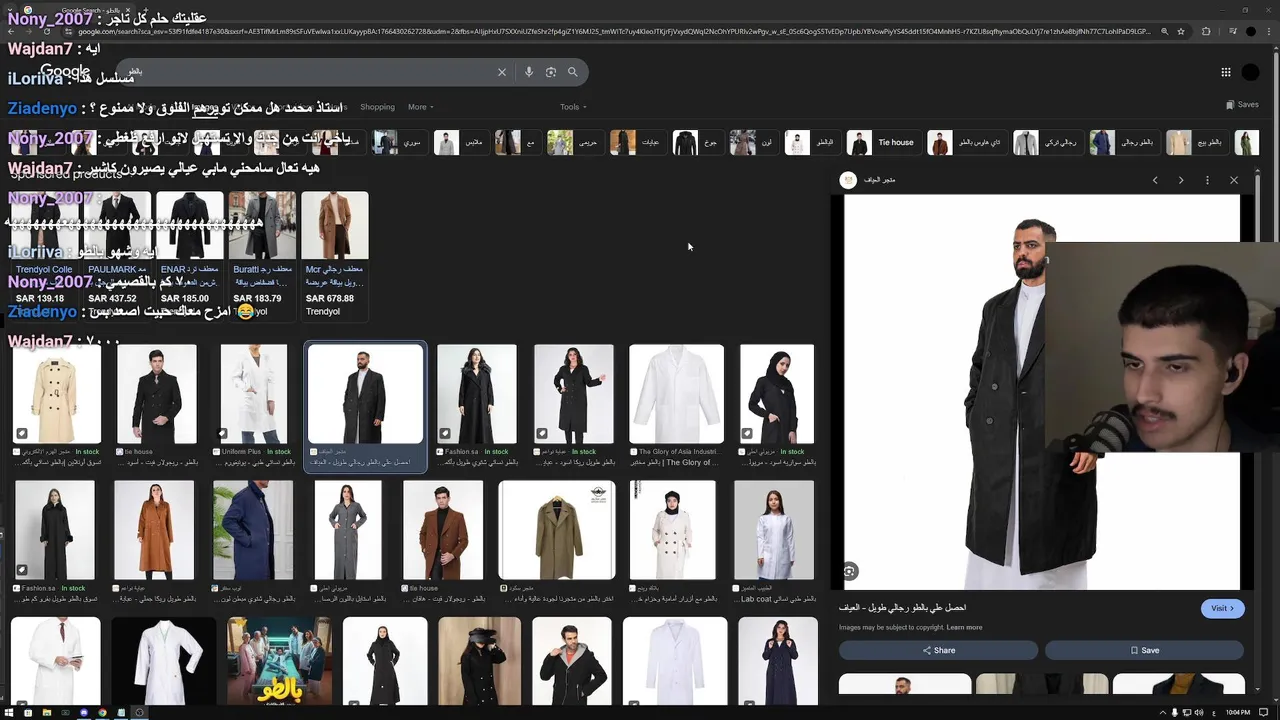Open the olive green coat on hanger result
This screenshot has width=1280, height=720.
click(557, 530)
